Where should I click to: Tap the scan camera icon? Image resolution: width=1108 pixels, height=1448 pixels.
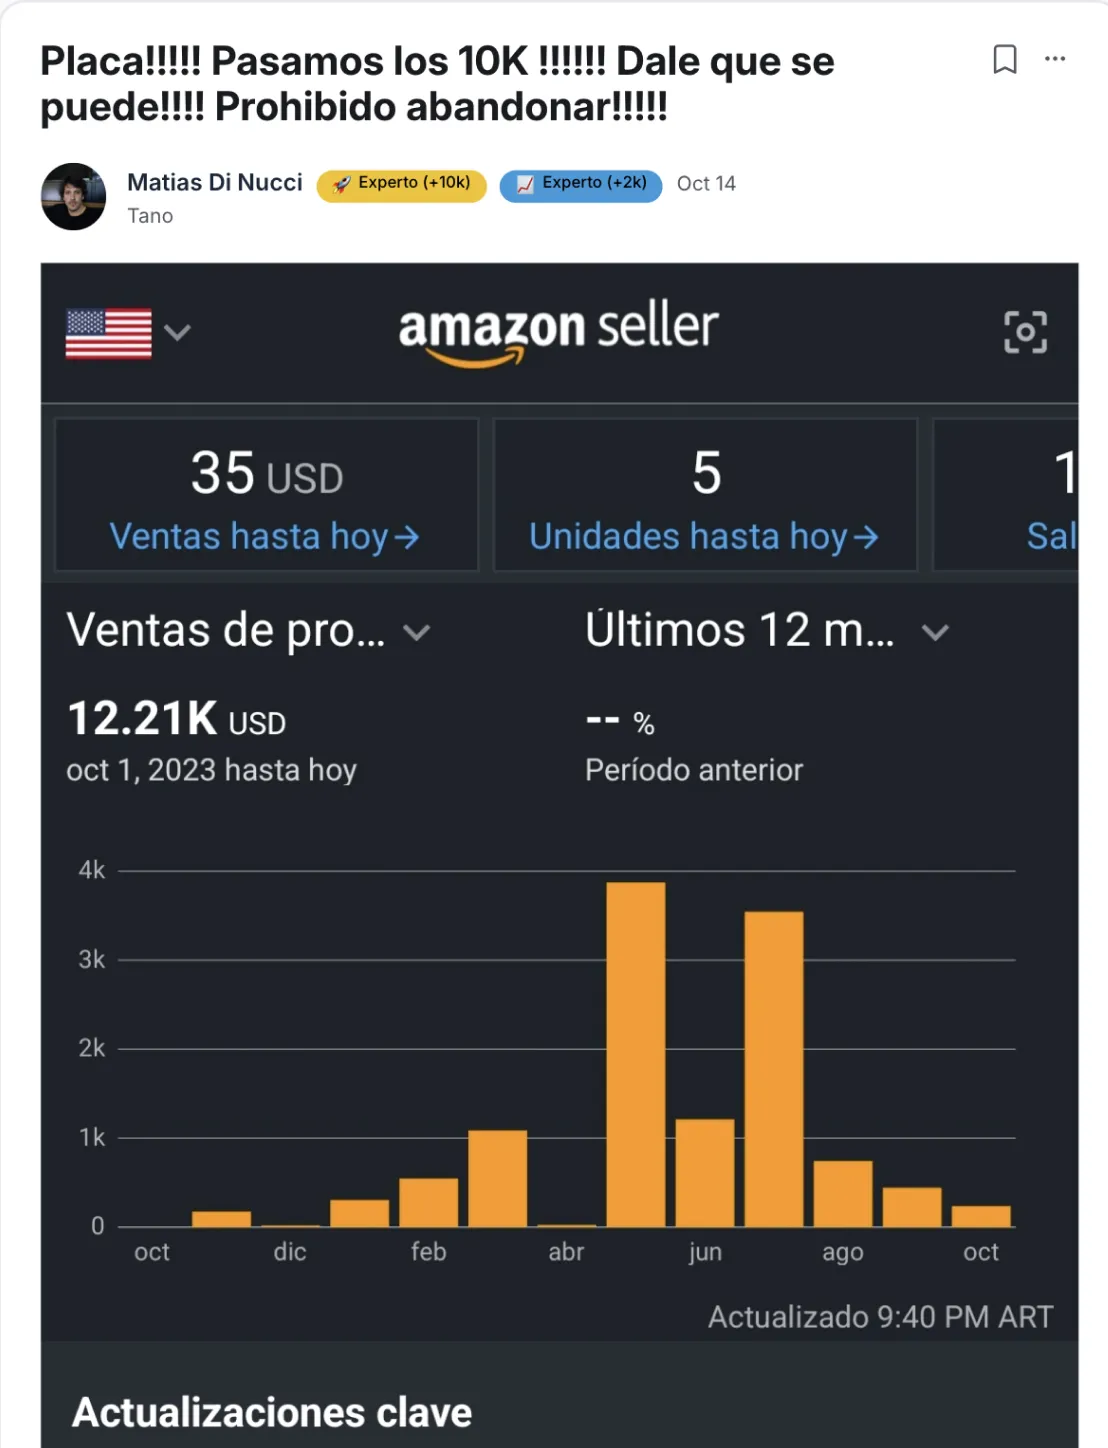click(1025, 332)
